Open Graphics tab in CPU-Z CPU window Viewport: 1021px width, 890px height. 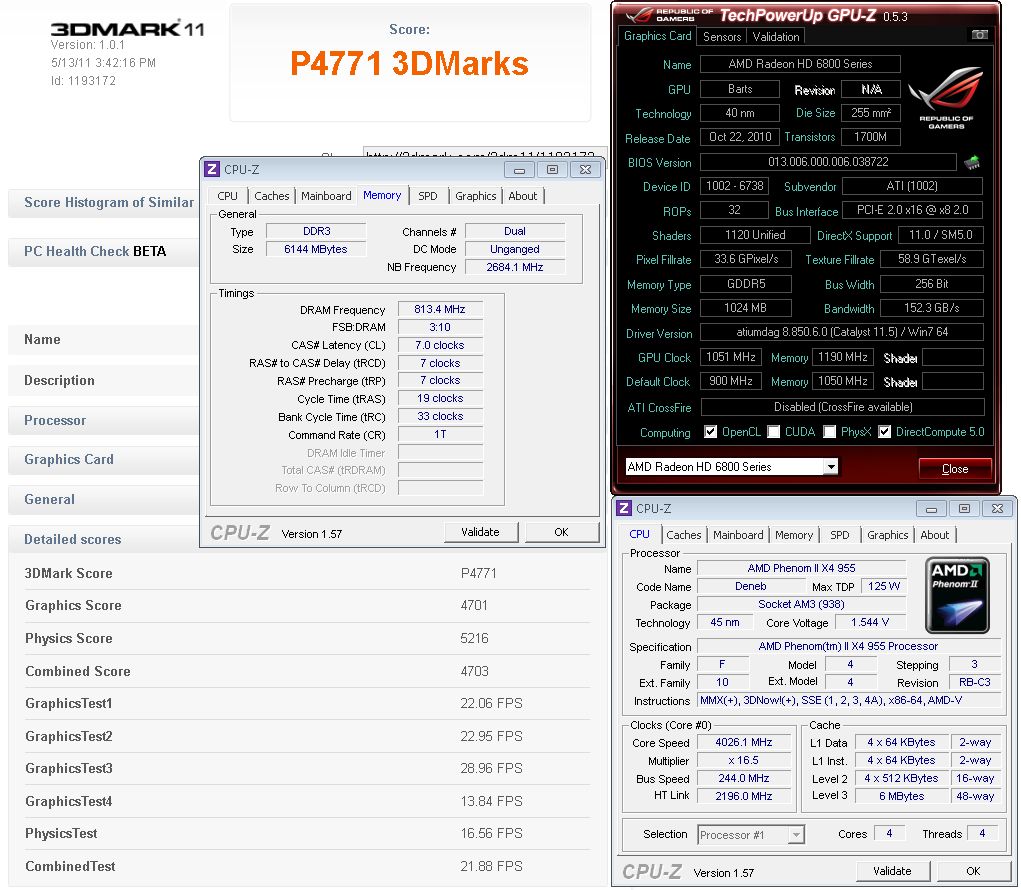[888, 535]
